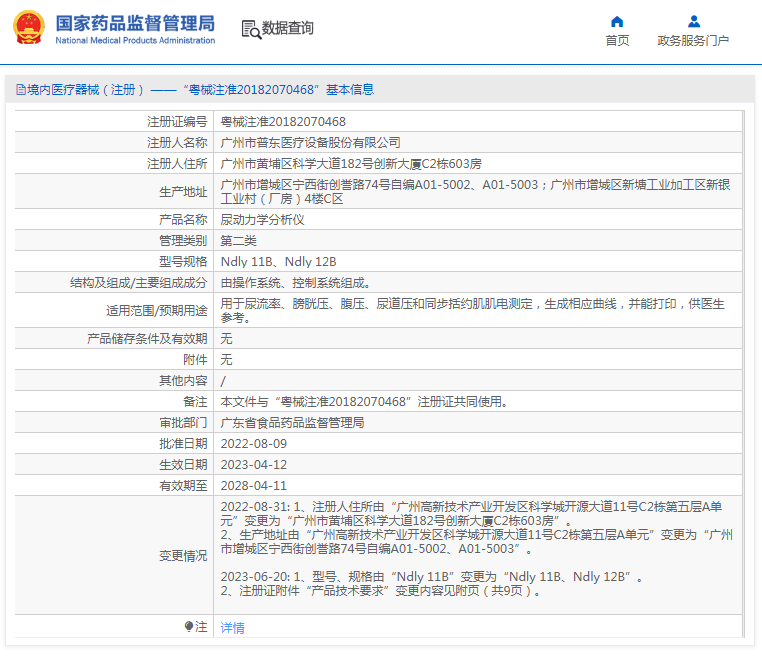Click the 注册人住所 label

[177, 163]
